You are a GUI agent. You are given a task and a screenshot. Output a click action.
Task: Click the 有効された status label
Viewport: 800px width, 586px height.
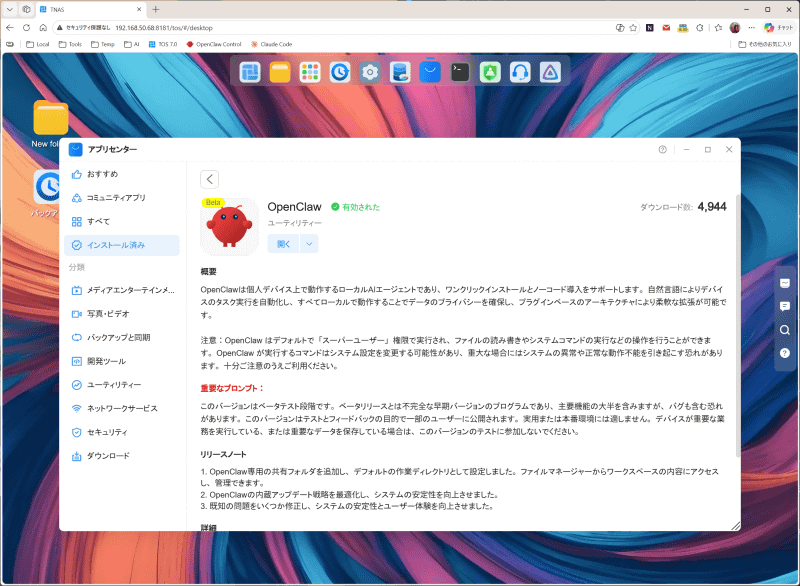[x=356, y=207]
